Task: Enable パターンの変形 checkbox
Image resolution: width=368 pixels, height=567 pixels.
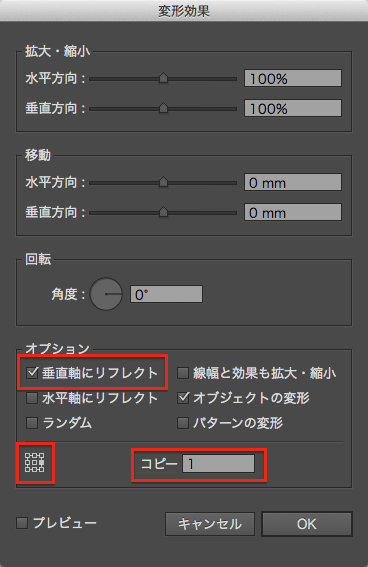Action: click(183, 423)
